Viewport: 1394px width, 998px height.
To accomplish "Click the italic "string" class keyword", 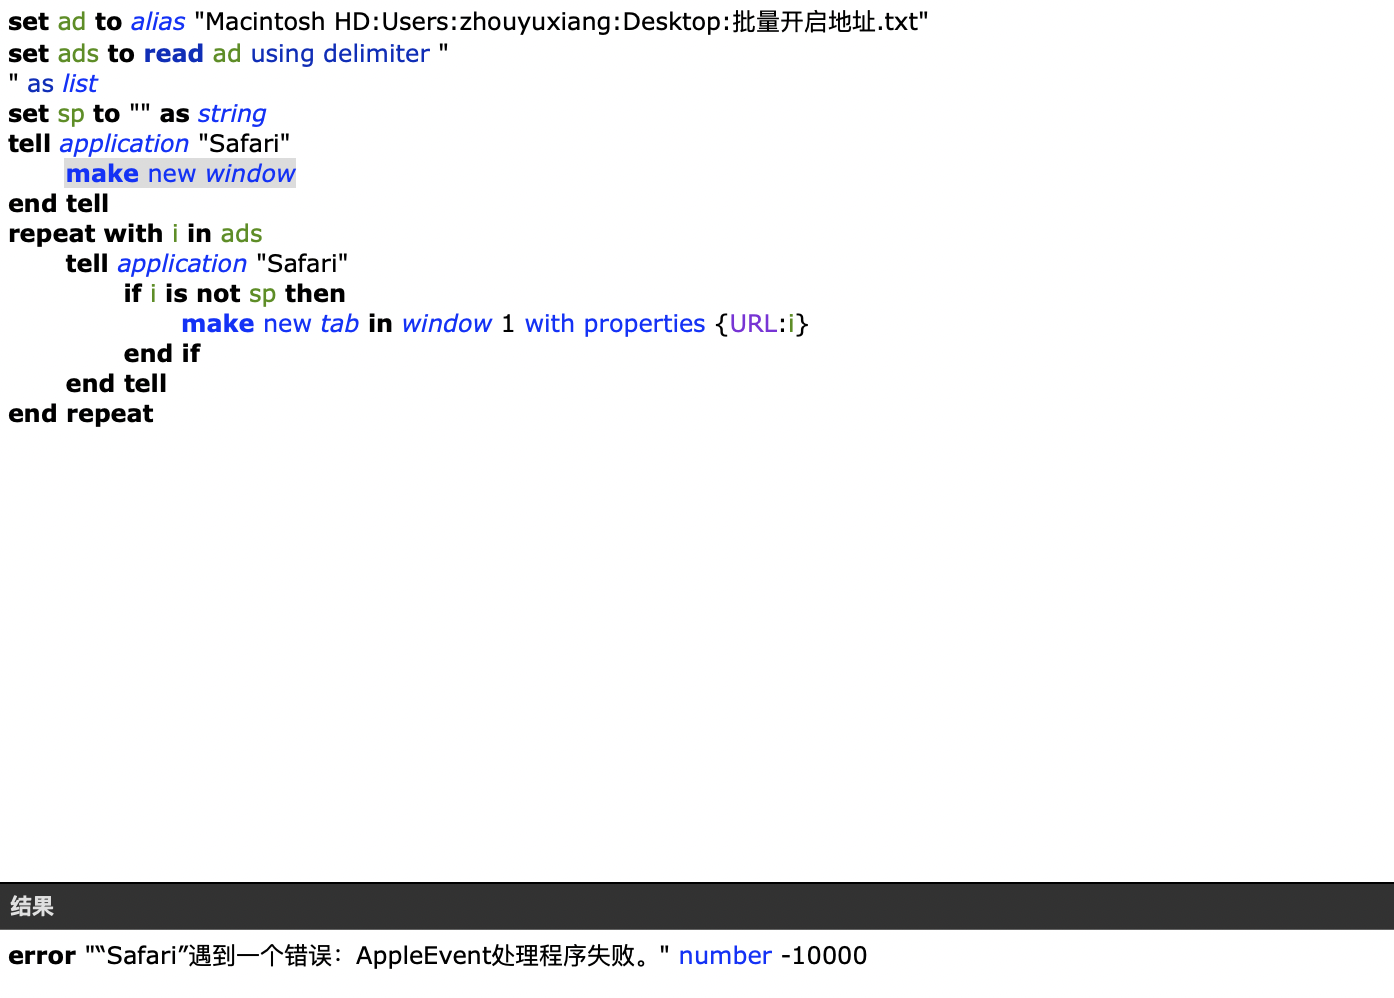I will 232,114.
